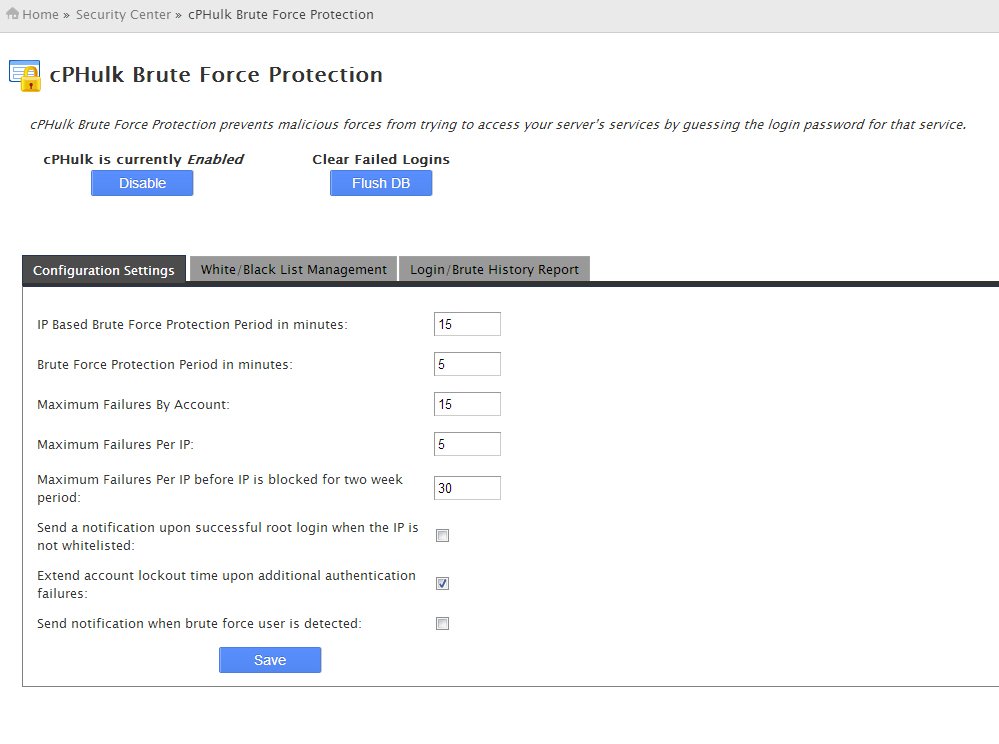Image resolution: width=999 pixels, height=744 pixels.
Task: Click the Flush DB button
Action: click(381, 183)
